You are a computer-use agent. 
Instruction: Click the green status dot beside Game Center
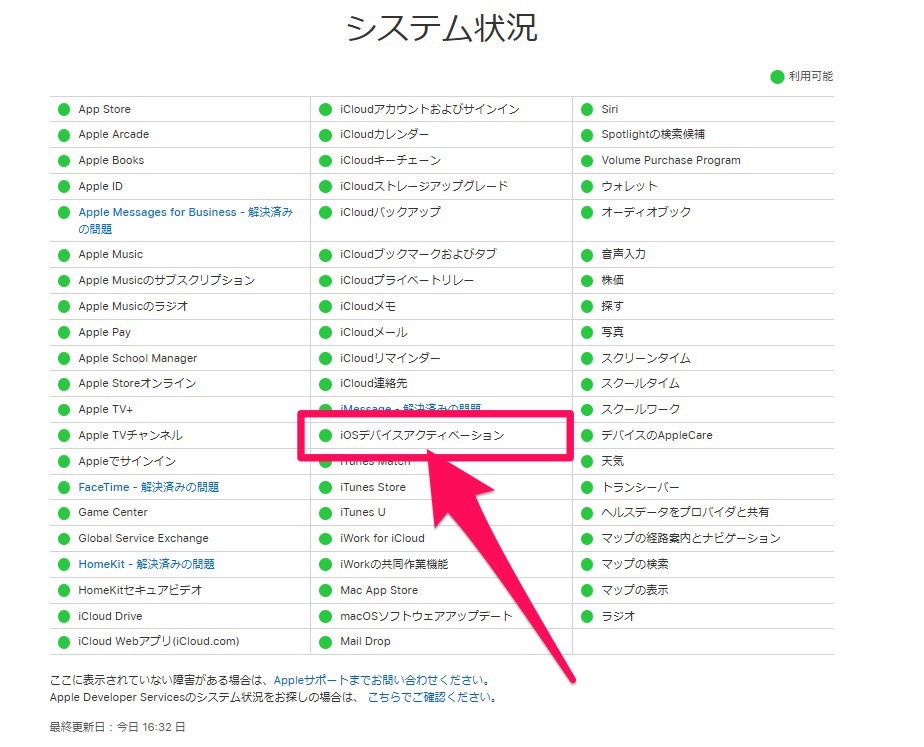point(64,513)
